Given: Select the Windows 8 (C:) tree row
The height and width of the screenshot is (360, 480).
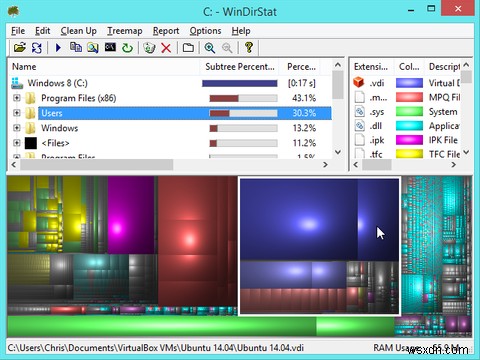Looking at the screenshot, I should click(x=170, y=83).
